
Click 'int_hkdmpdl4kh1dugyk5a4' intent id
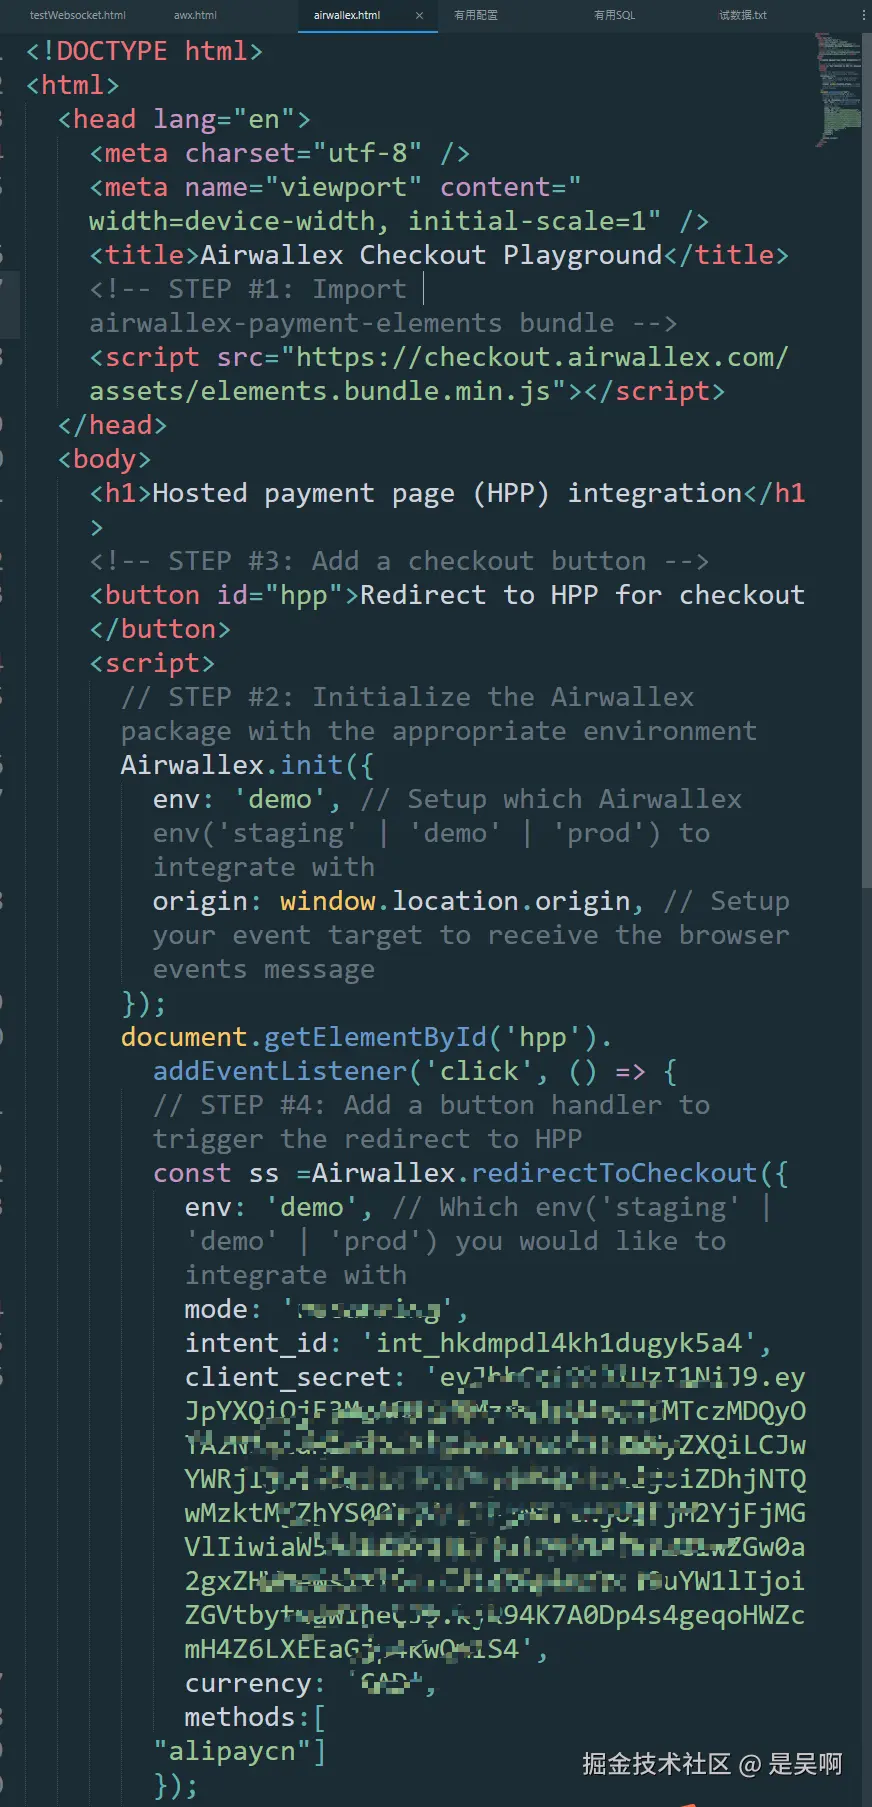559,1343
